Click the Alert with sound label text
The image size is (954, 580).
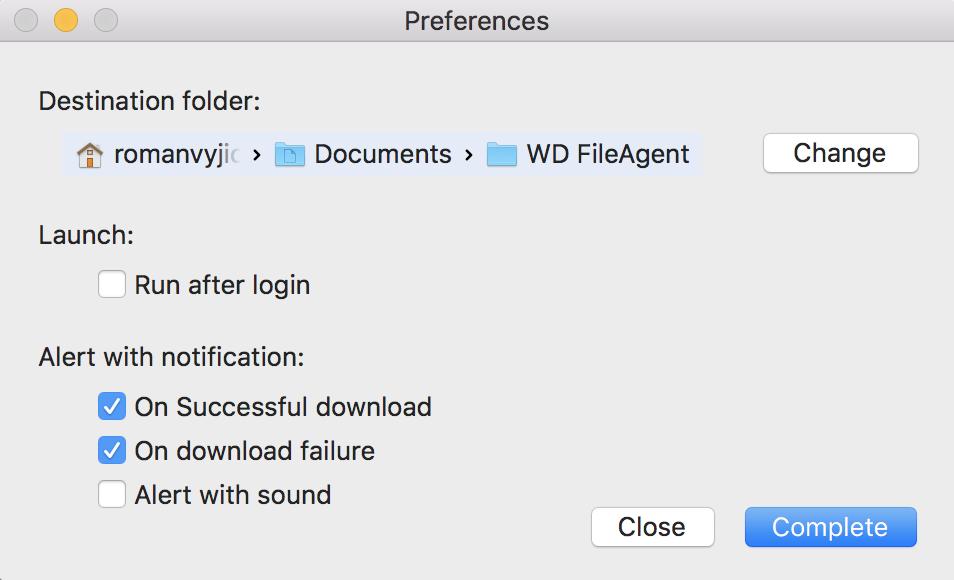[232, 495]
